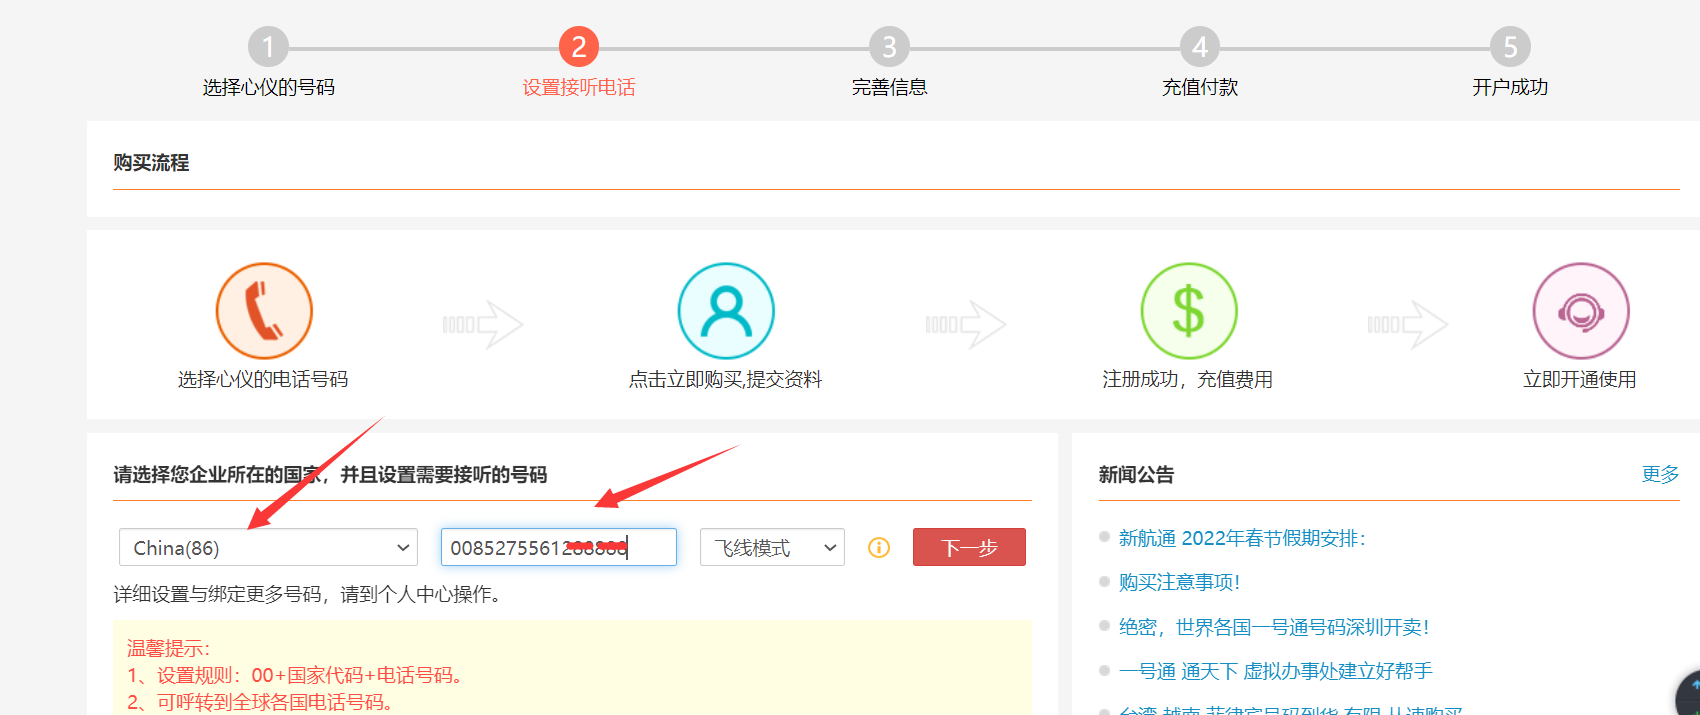This screenshot has height=715, width=1700.
Task: Click the orange phone handset icon
Action: pos(264,311)
